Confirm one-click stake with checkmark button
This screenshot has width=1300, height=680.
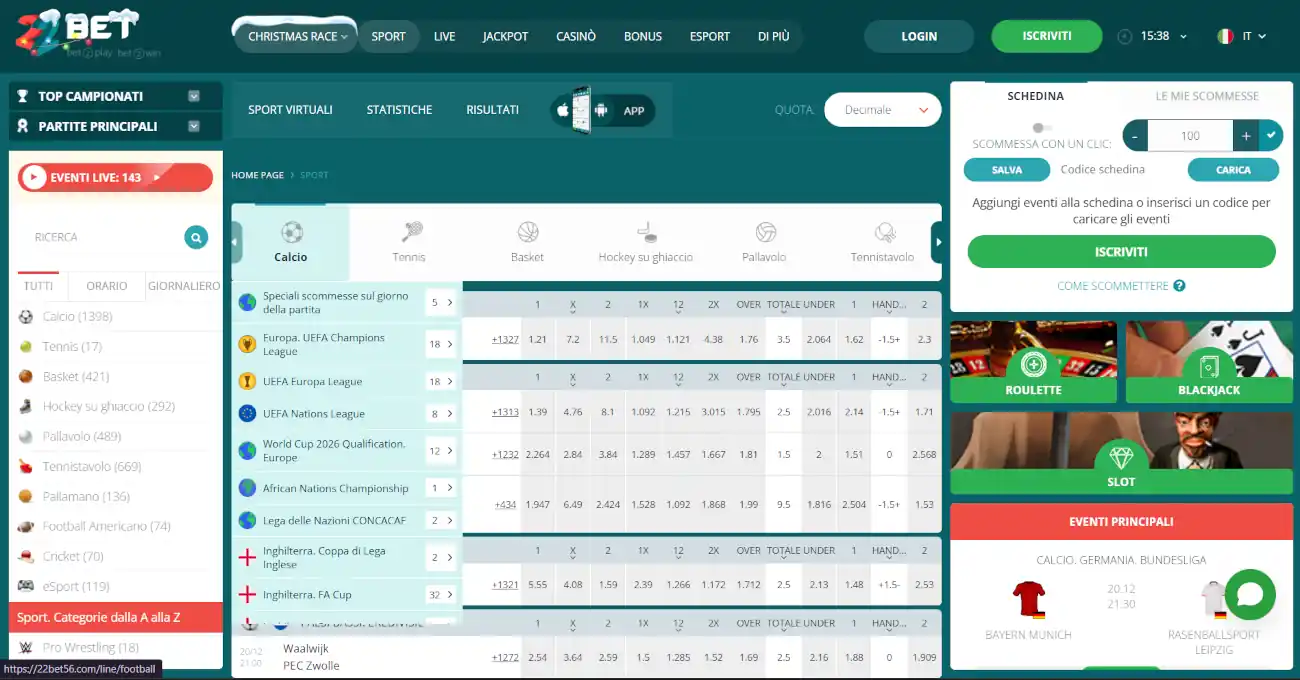(x=1271, y=135)
